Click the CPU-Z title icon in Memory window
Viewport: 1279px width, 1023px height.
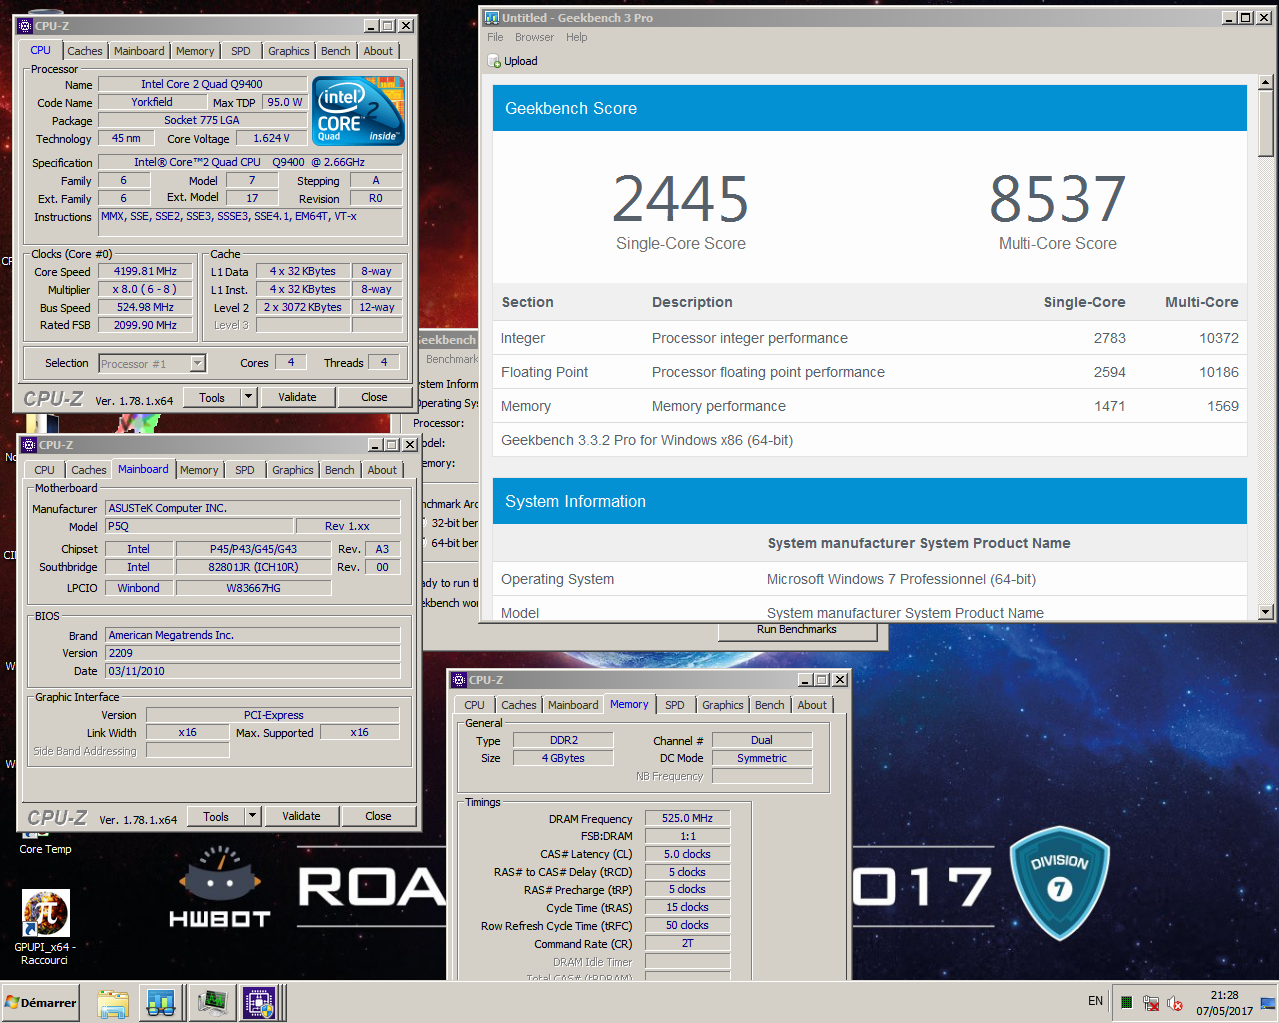tap(459, 680)
